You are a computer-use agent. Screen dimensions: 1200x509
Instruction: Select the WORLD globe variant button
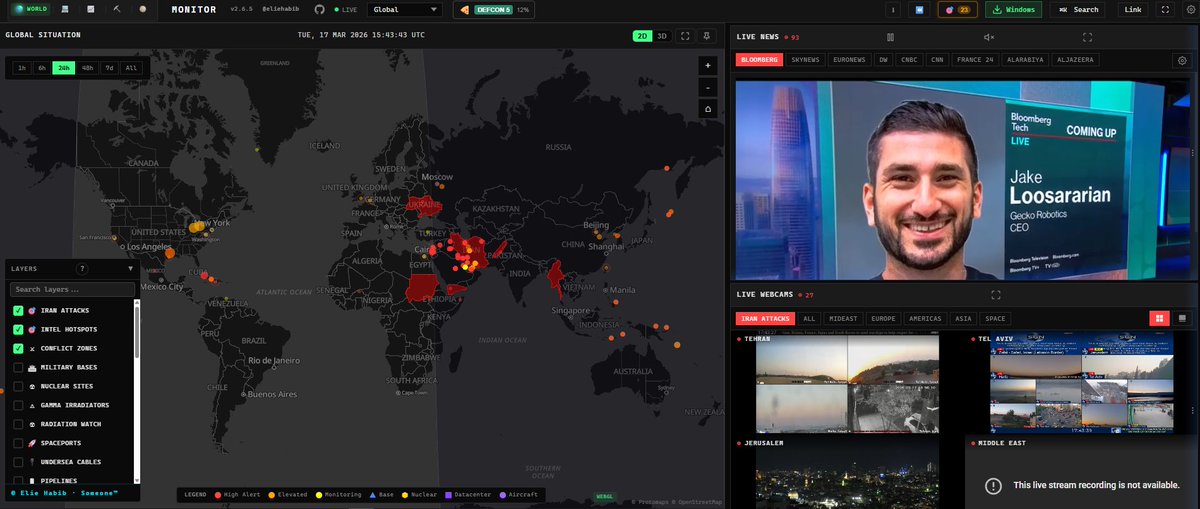tap(29, 9)
